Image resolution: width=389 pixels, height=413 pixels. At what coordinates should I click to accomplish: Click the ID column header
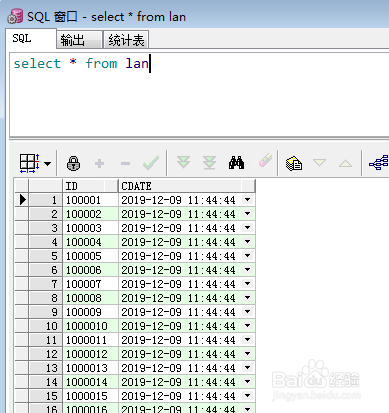(90, 186)
